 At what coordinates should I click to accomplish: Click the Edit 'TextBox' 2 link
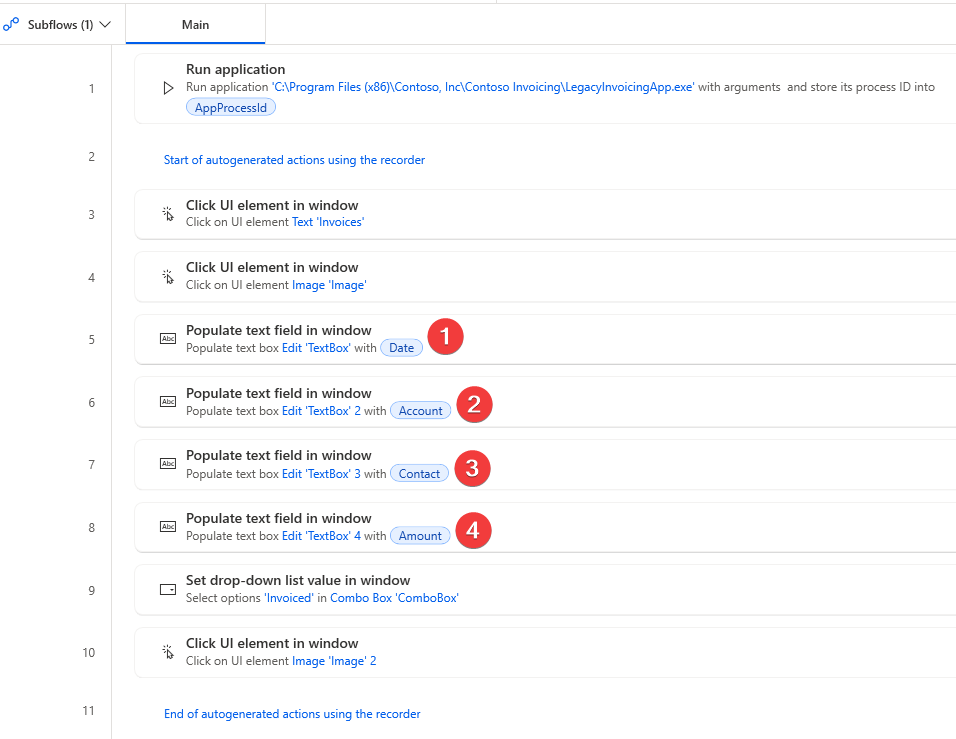tap(321, 411)
